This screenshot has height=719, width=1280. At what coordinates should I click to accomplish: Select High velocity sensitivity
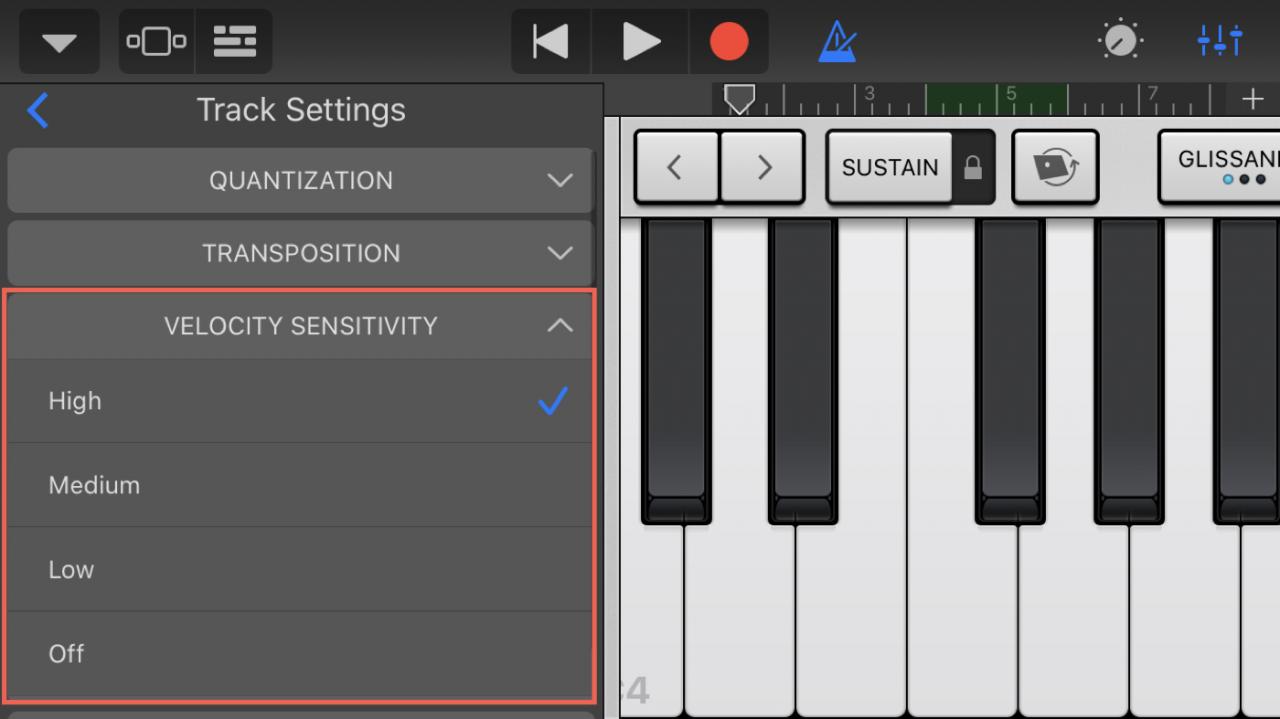(x=300, y=401)
